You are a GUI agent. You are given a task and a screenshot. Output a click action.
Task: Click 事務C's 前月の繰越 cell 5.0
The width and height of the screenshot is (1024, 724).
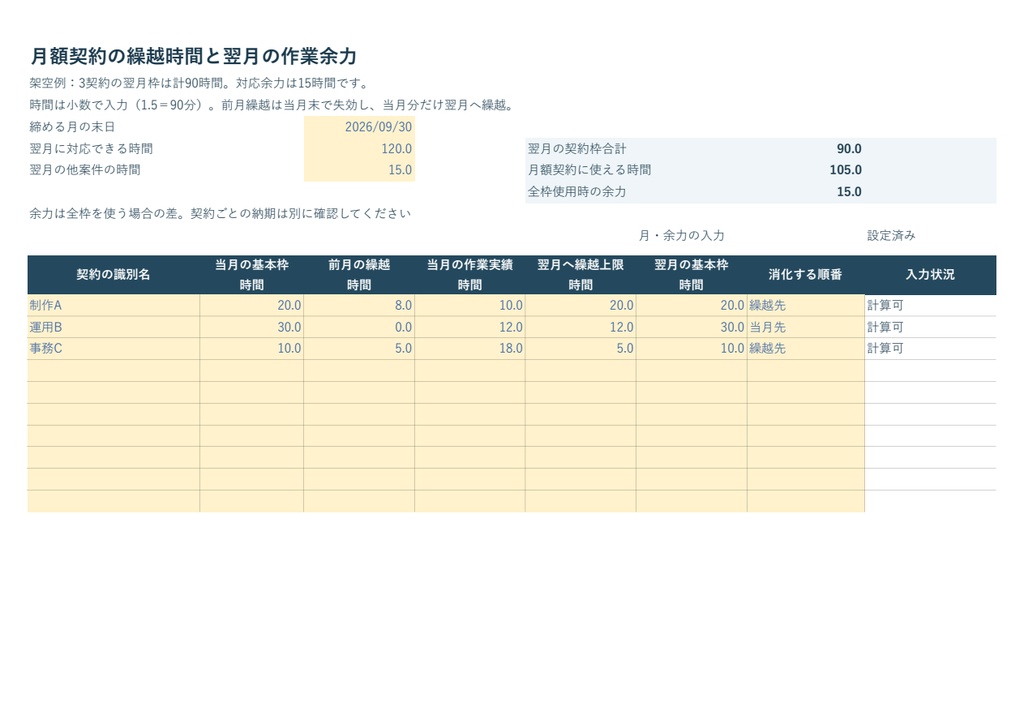click(359, 349)
